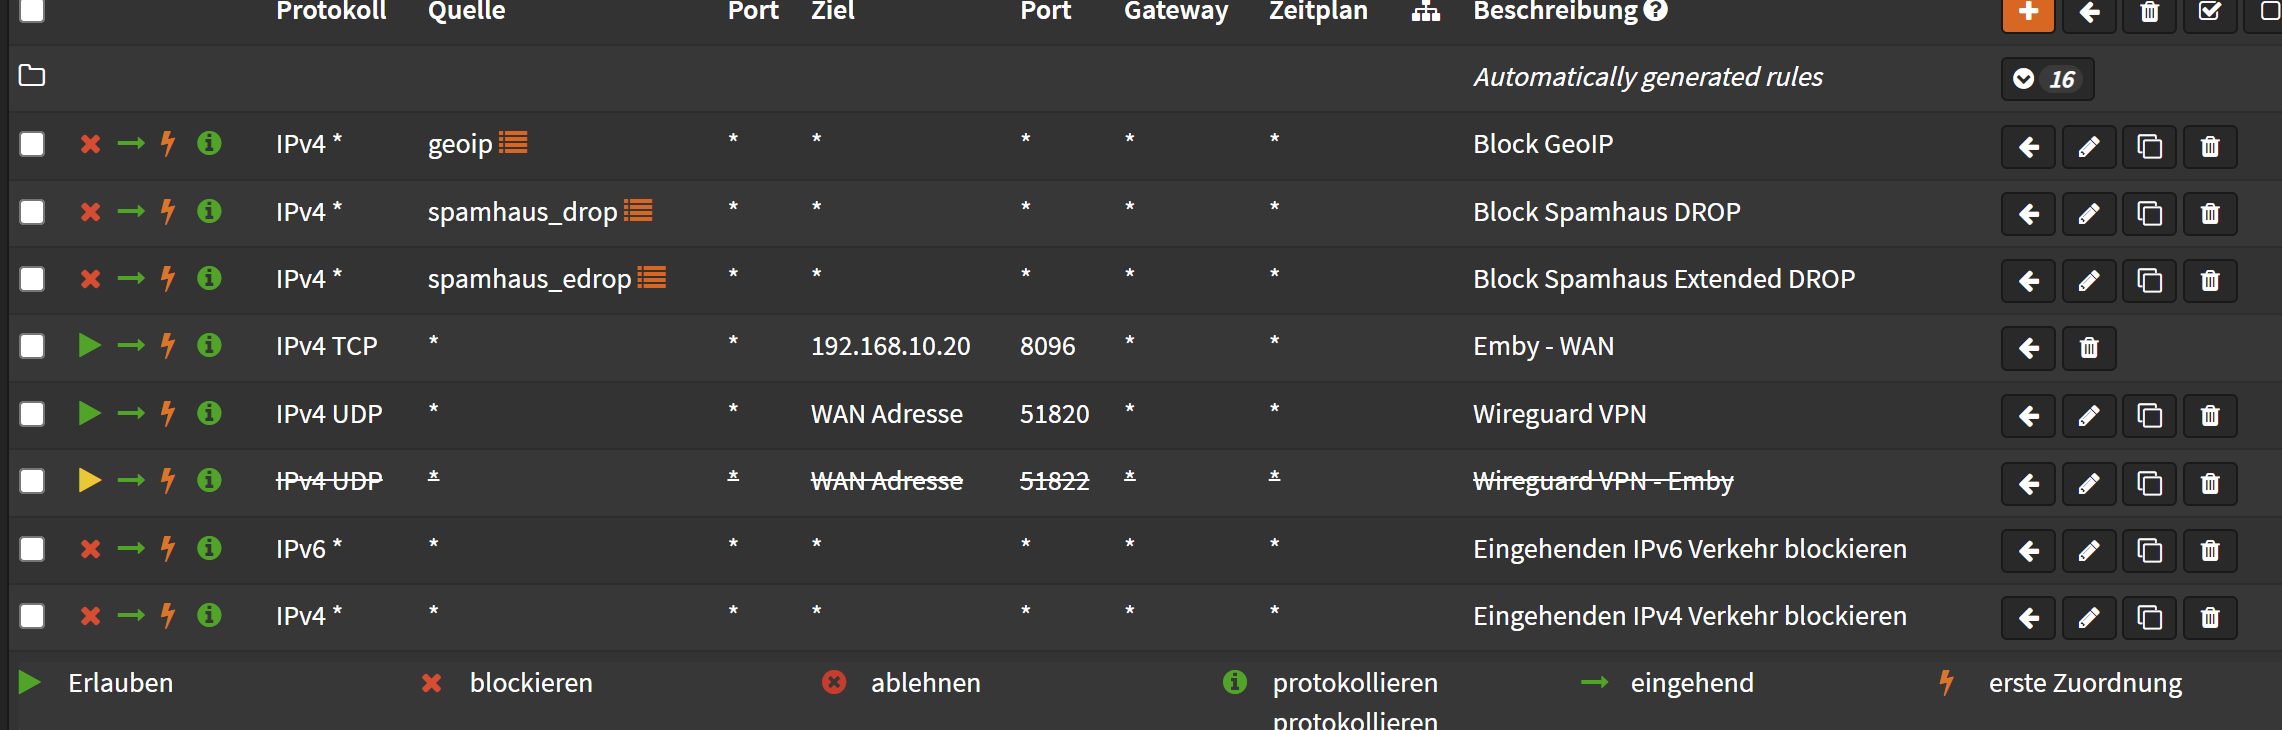Add a new firewall rule with plus button

point(2028,13)
